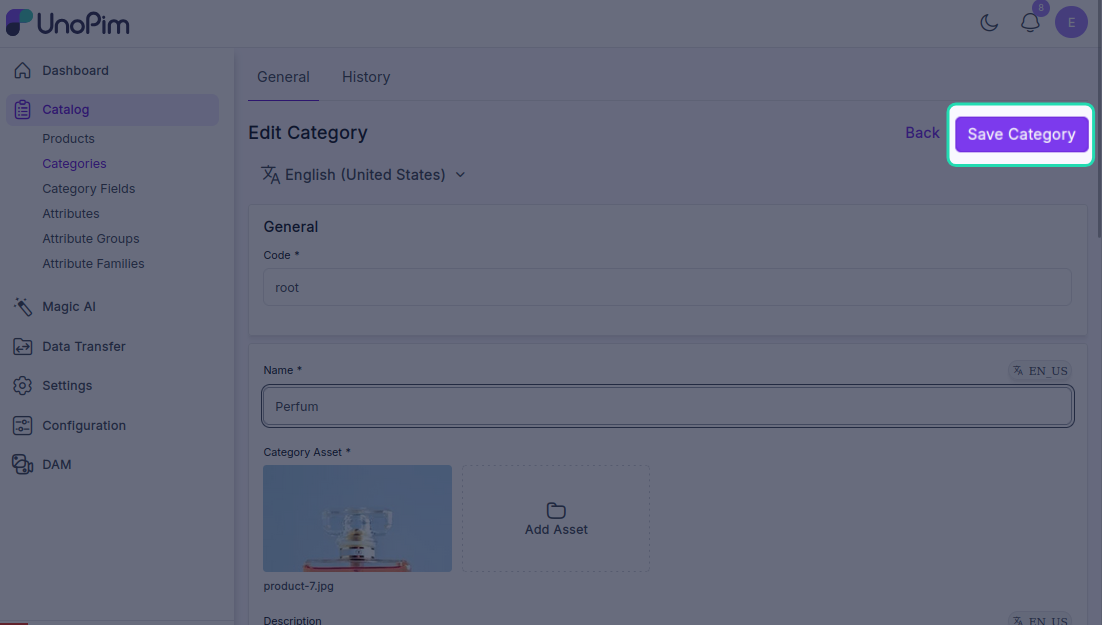This screenshot has width=1102, height=625.
Task: Switch to the History tab
Action: point(366,77)
